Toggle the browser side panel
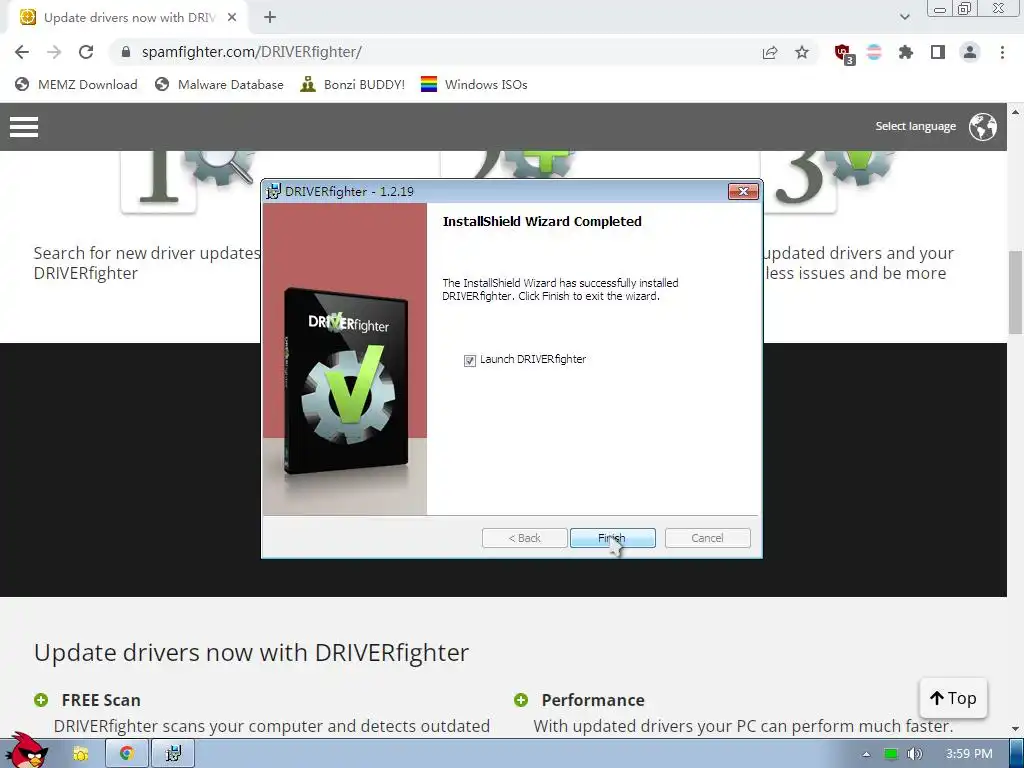This screenshot has width=1024, height=768. 938,52
